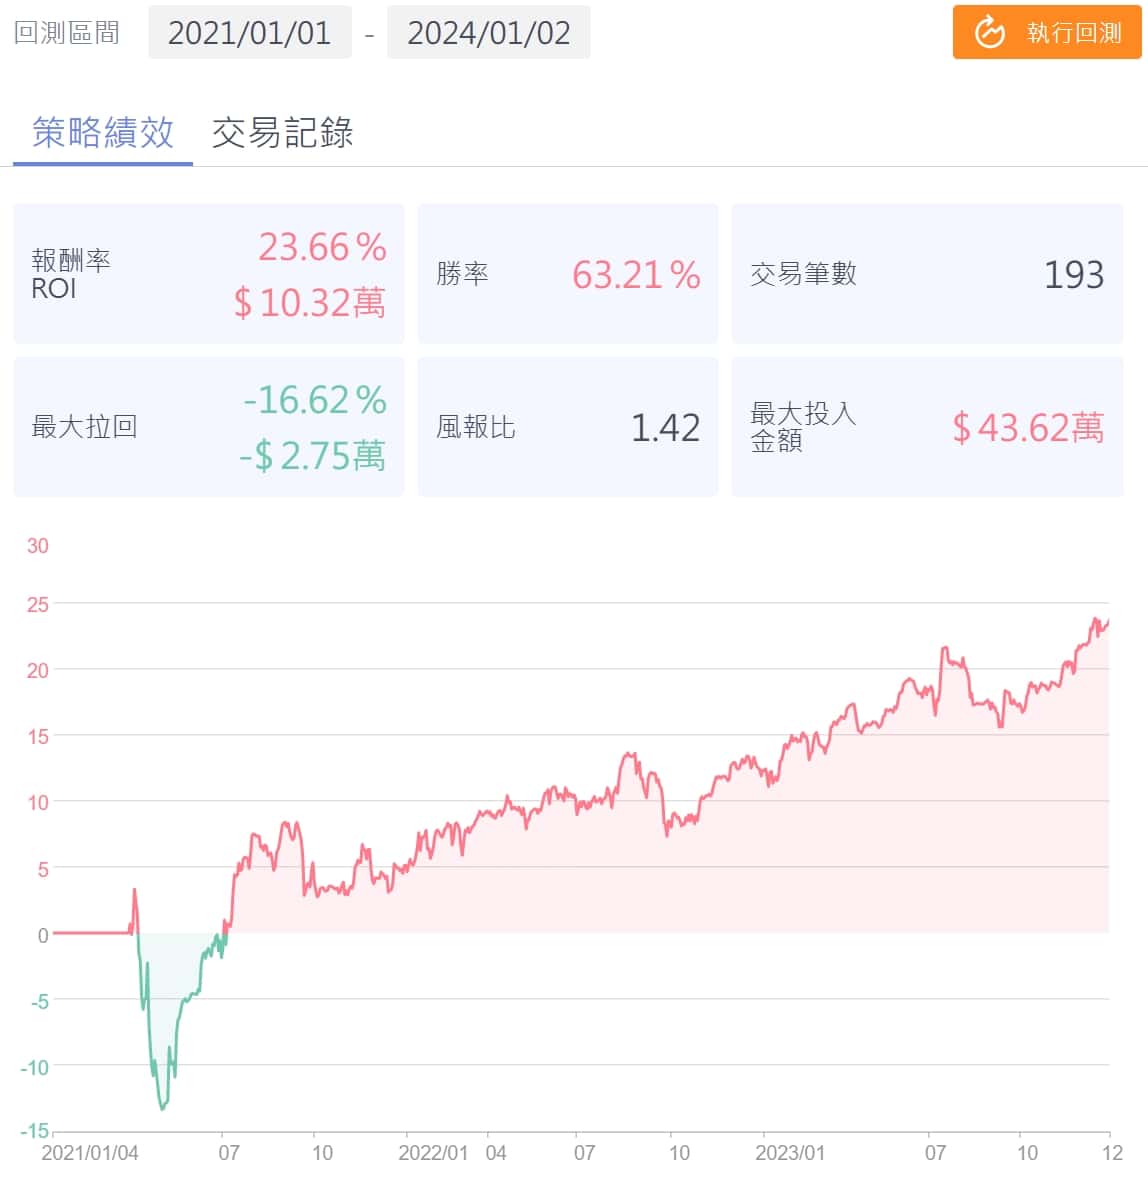Screen dimensions: 1148x1187
Task: Click the 2023/01 x-axis marker
Action: pyautogui.click(x=790, y=1153)
